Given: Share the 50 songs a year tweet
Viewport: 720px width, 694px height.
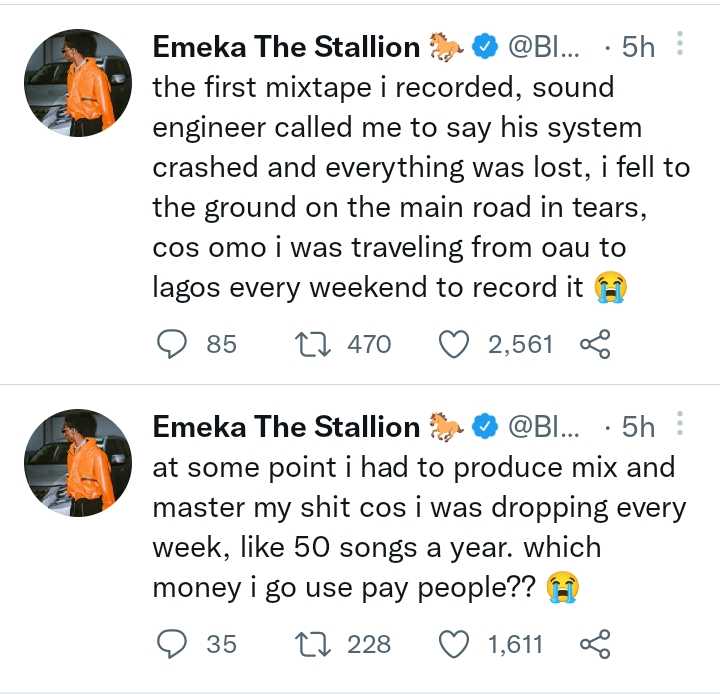Looking at the screenshot, I should pos(595,645).
